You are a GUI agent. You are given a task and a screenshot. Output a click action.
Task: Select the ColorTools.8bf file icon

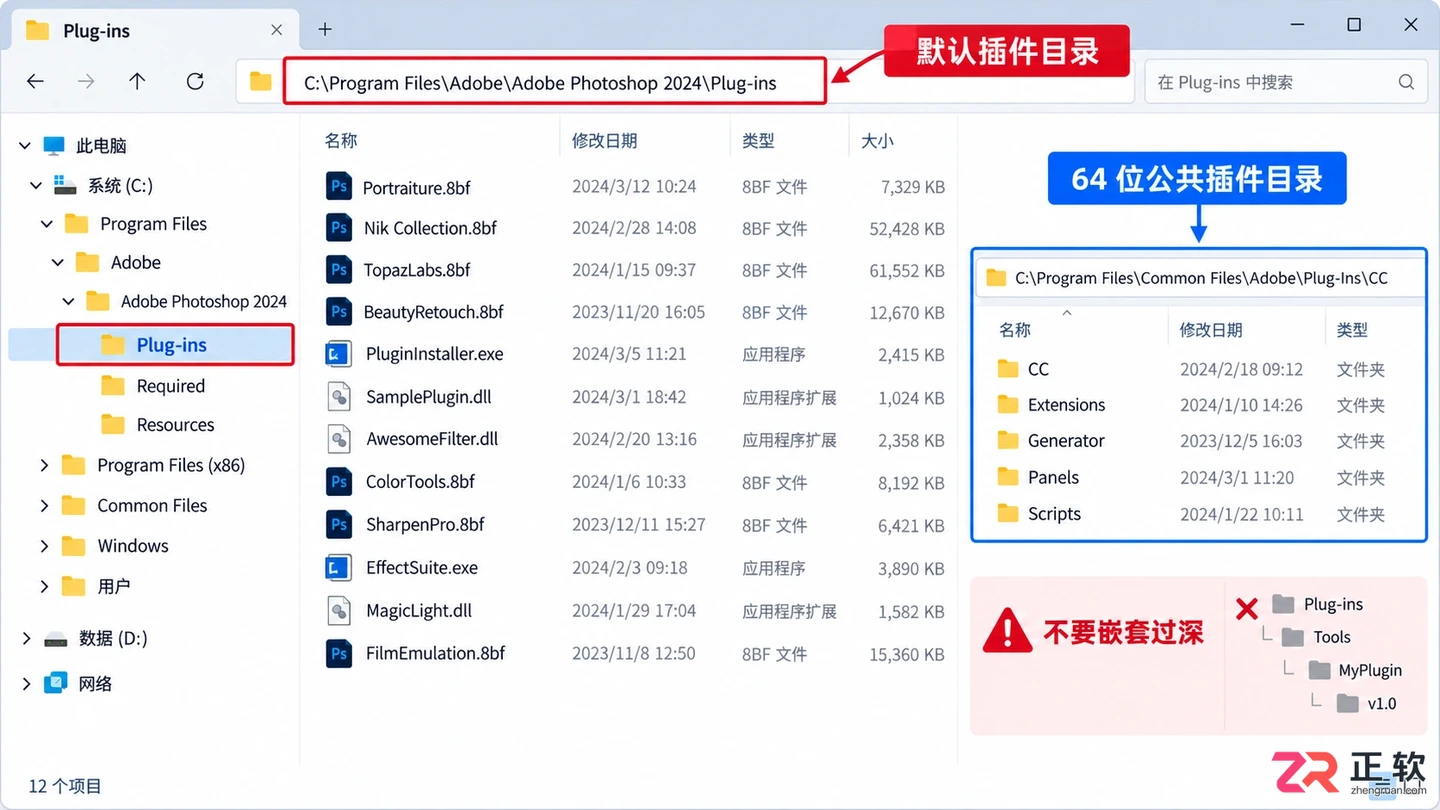click(x=339, y=482)
